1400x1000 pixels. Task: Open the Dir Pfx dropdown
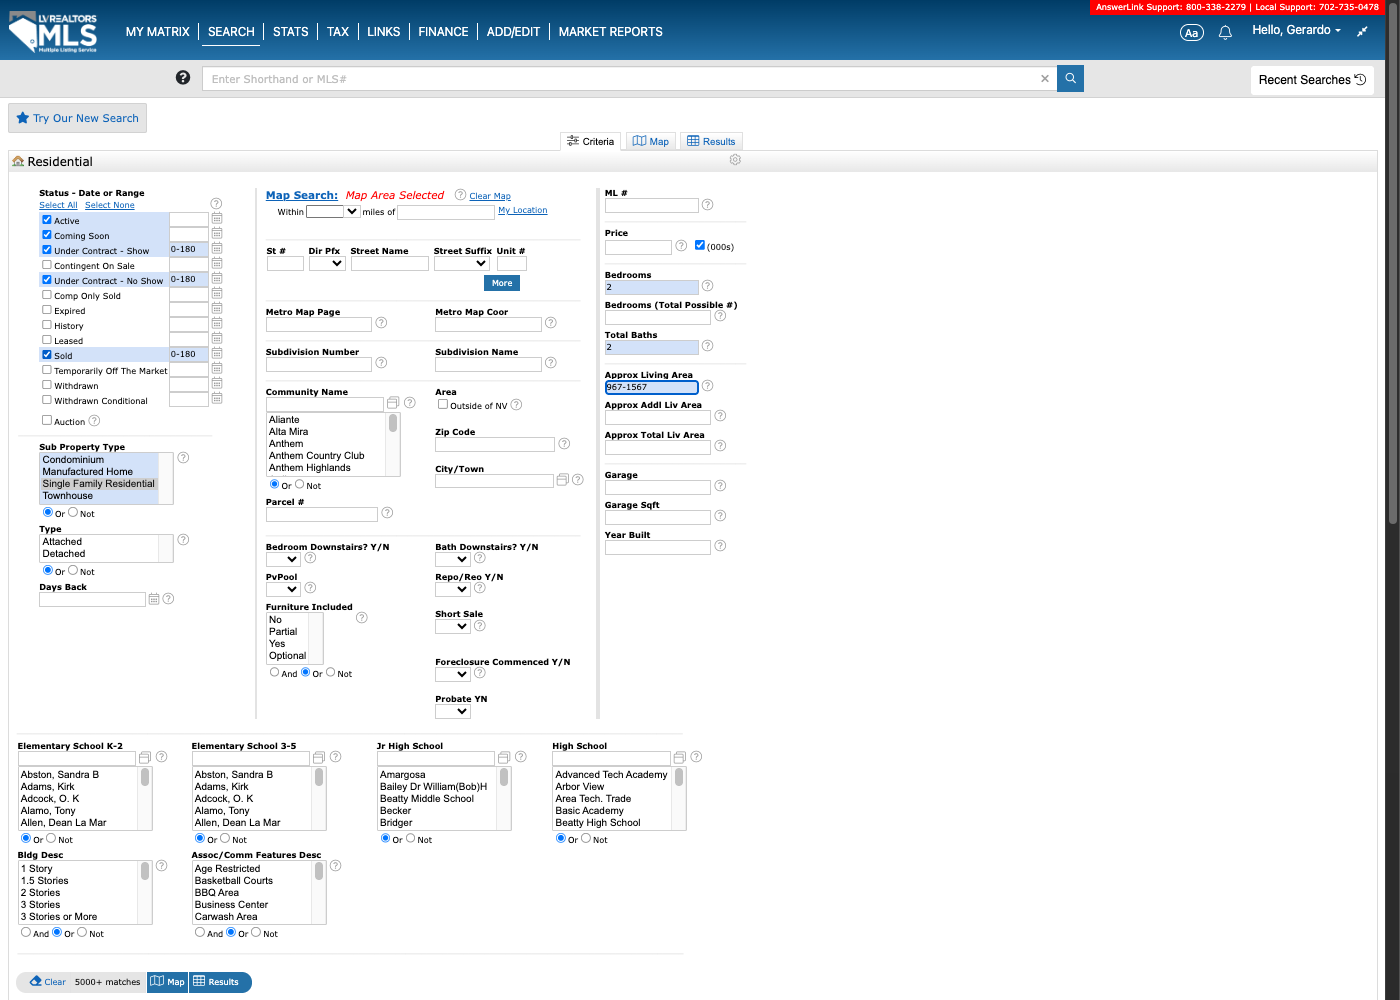(x=327, y=263)
